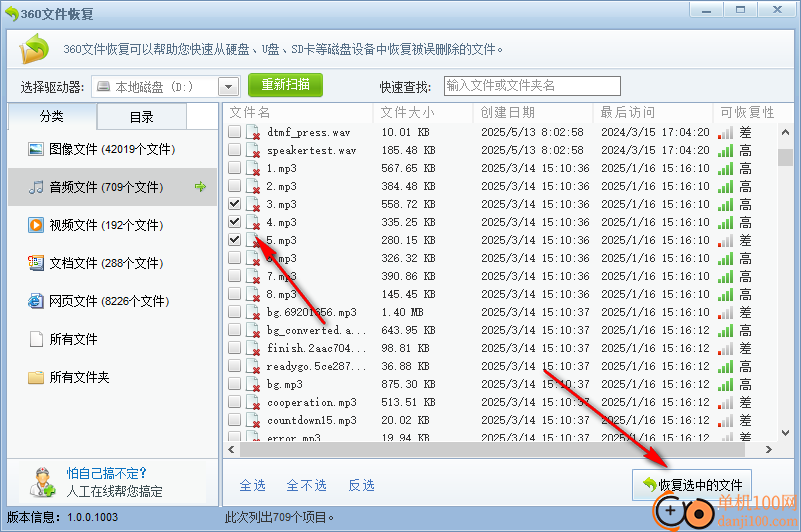The image size is (801, 532).
Task: Click the 1.40 MB size cell
Action: (x=403, y=312)
